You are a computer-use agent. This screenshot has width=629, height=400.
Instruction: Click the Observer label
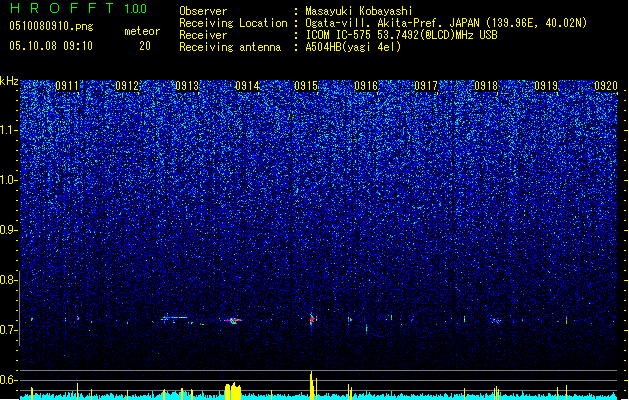[x=203, y=11]
